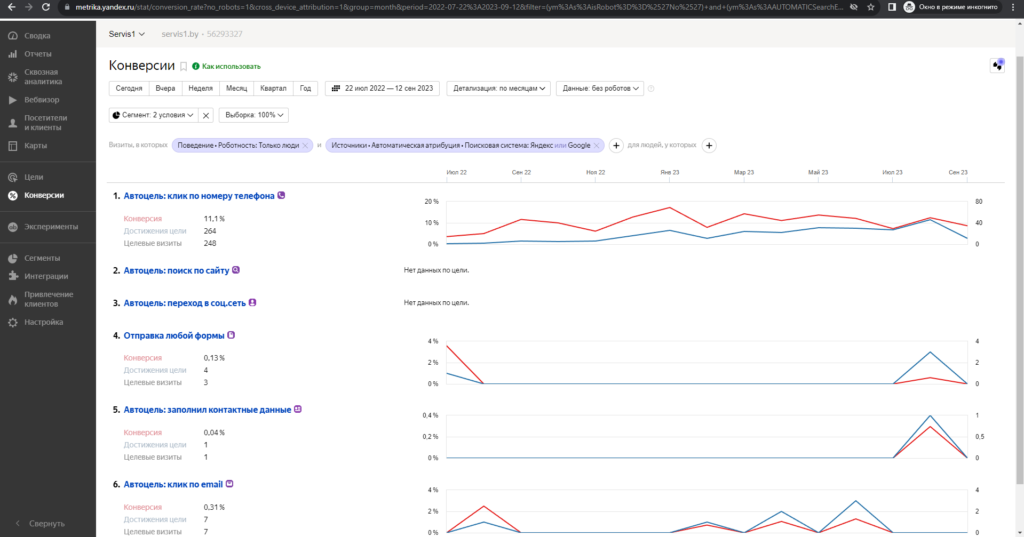
Task: Select the Неделя period button
Action: click(200, 88)
